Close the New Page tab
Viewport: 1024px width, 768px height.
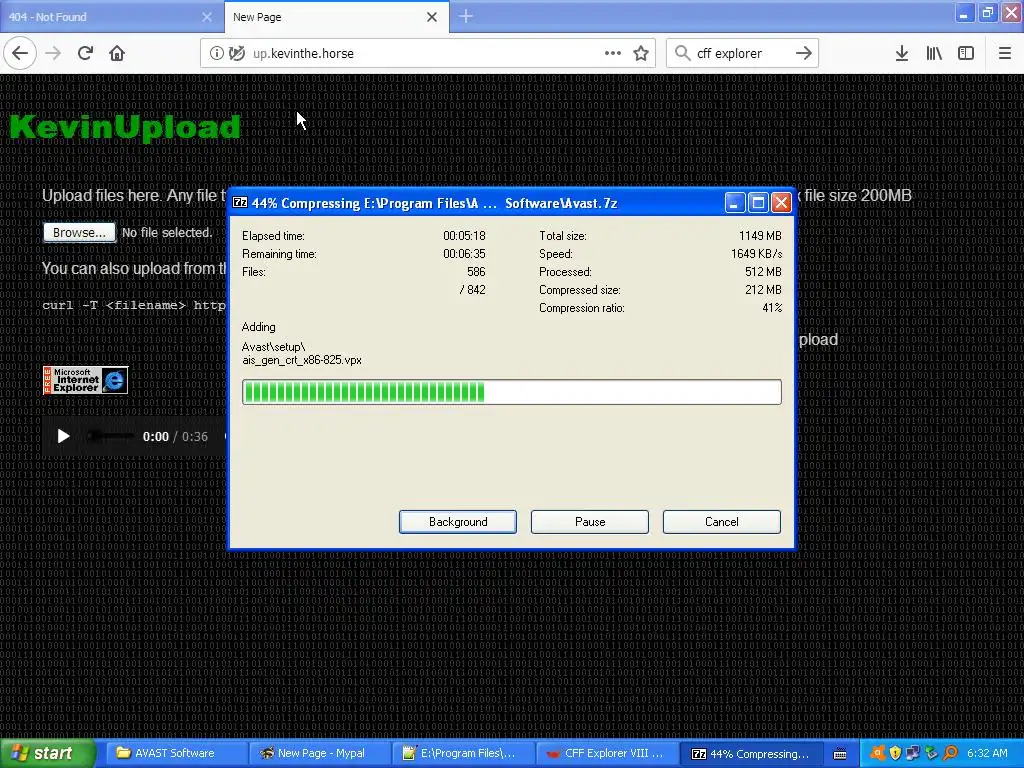click(x=432, y=17)
